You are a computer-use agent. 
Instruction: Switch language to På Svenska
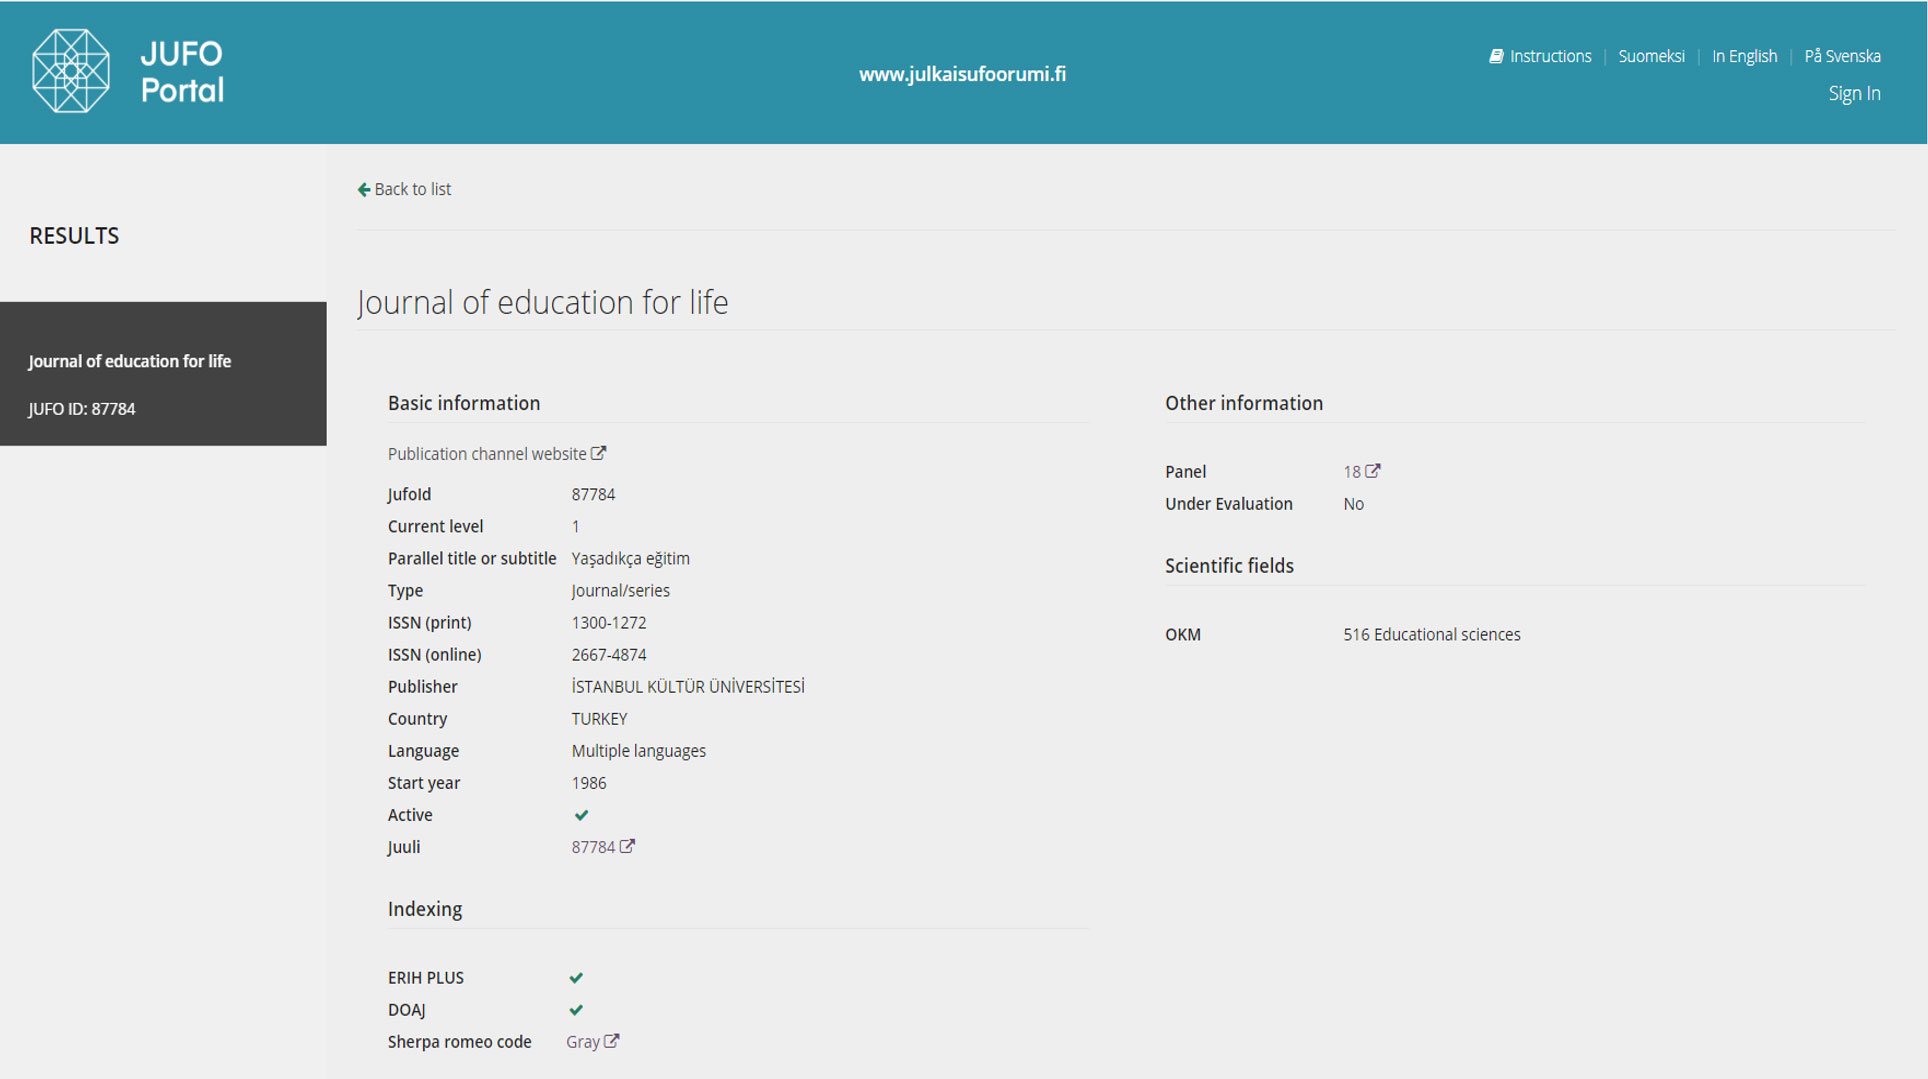[x=1842, y=56]
